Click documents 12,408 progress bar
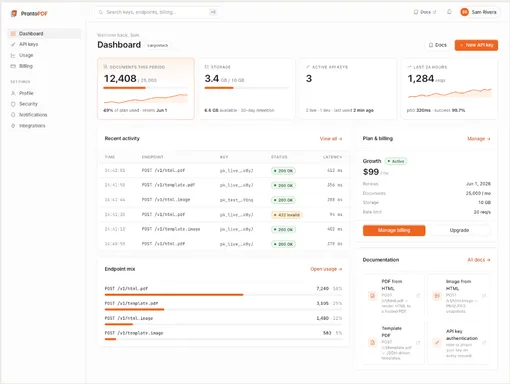The height and width of the screenshot is (384, 510). [146, 88]
